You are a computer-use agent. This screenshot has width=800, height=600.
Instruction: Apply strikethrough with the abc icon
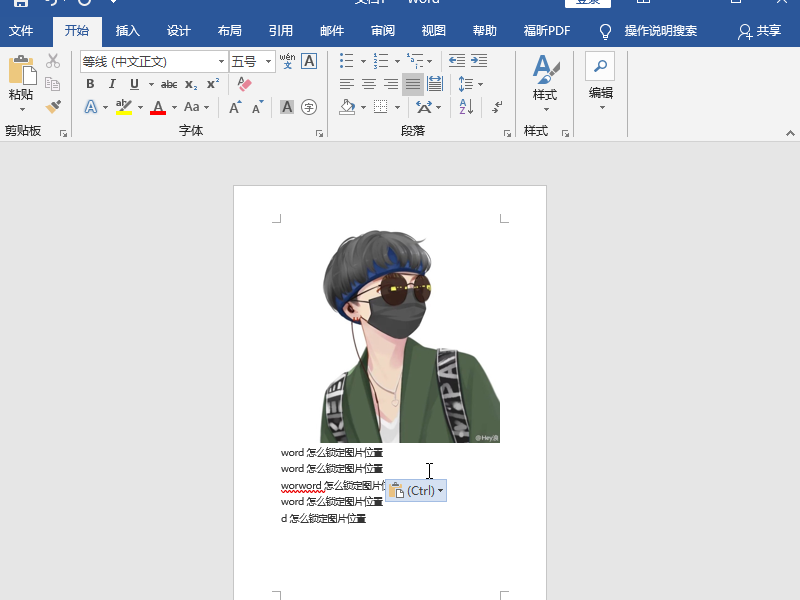pos(169,85)
